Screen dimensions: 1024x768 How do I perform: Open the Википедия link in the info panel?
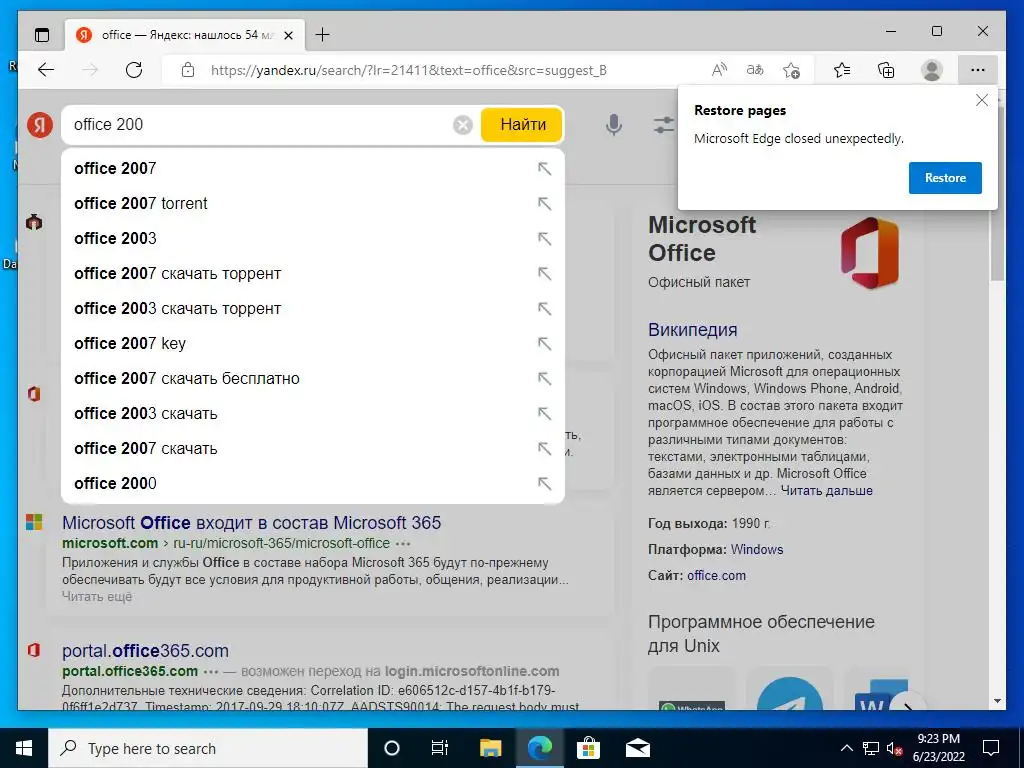[692, 330]
